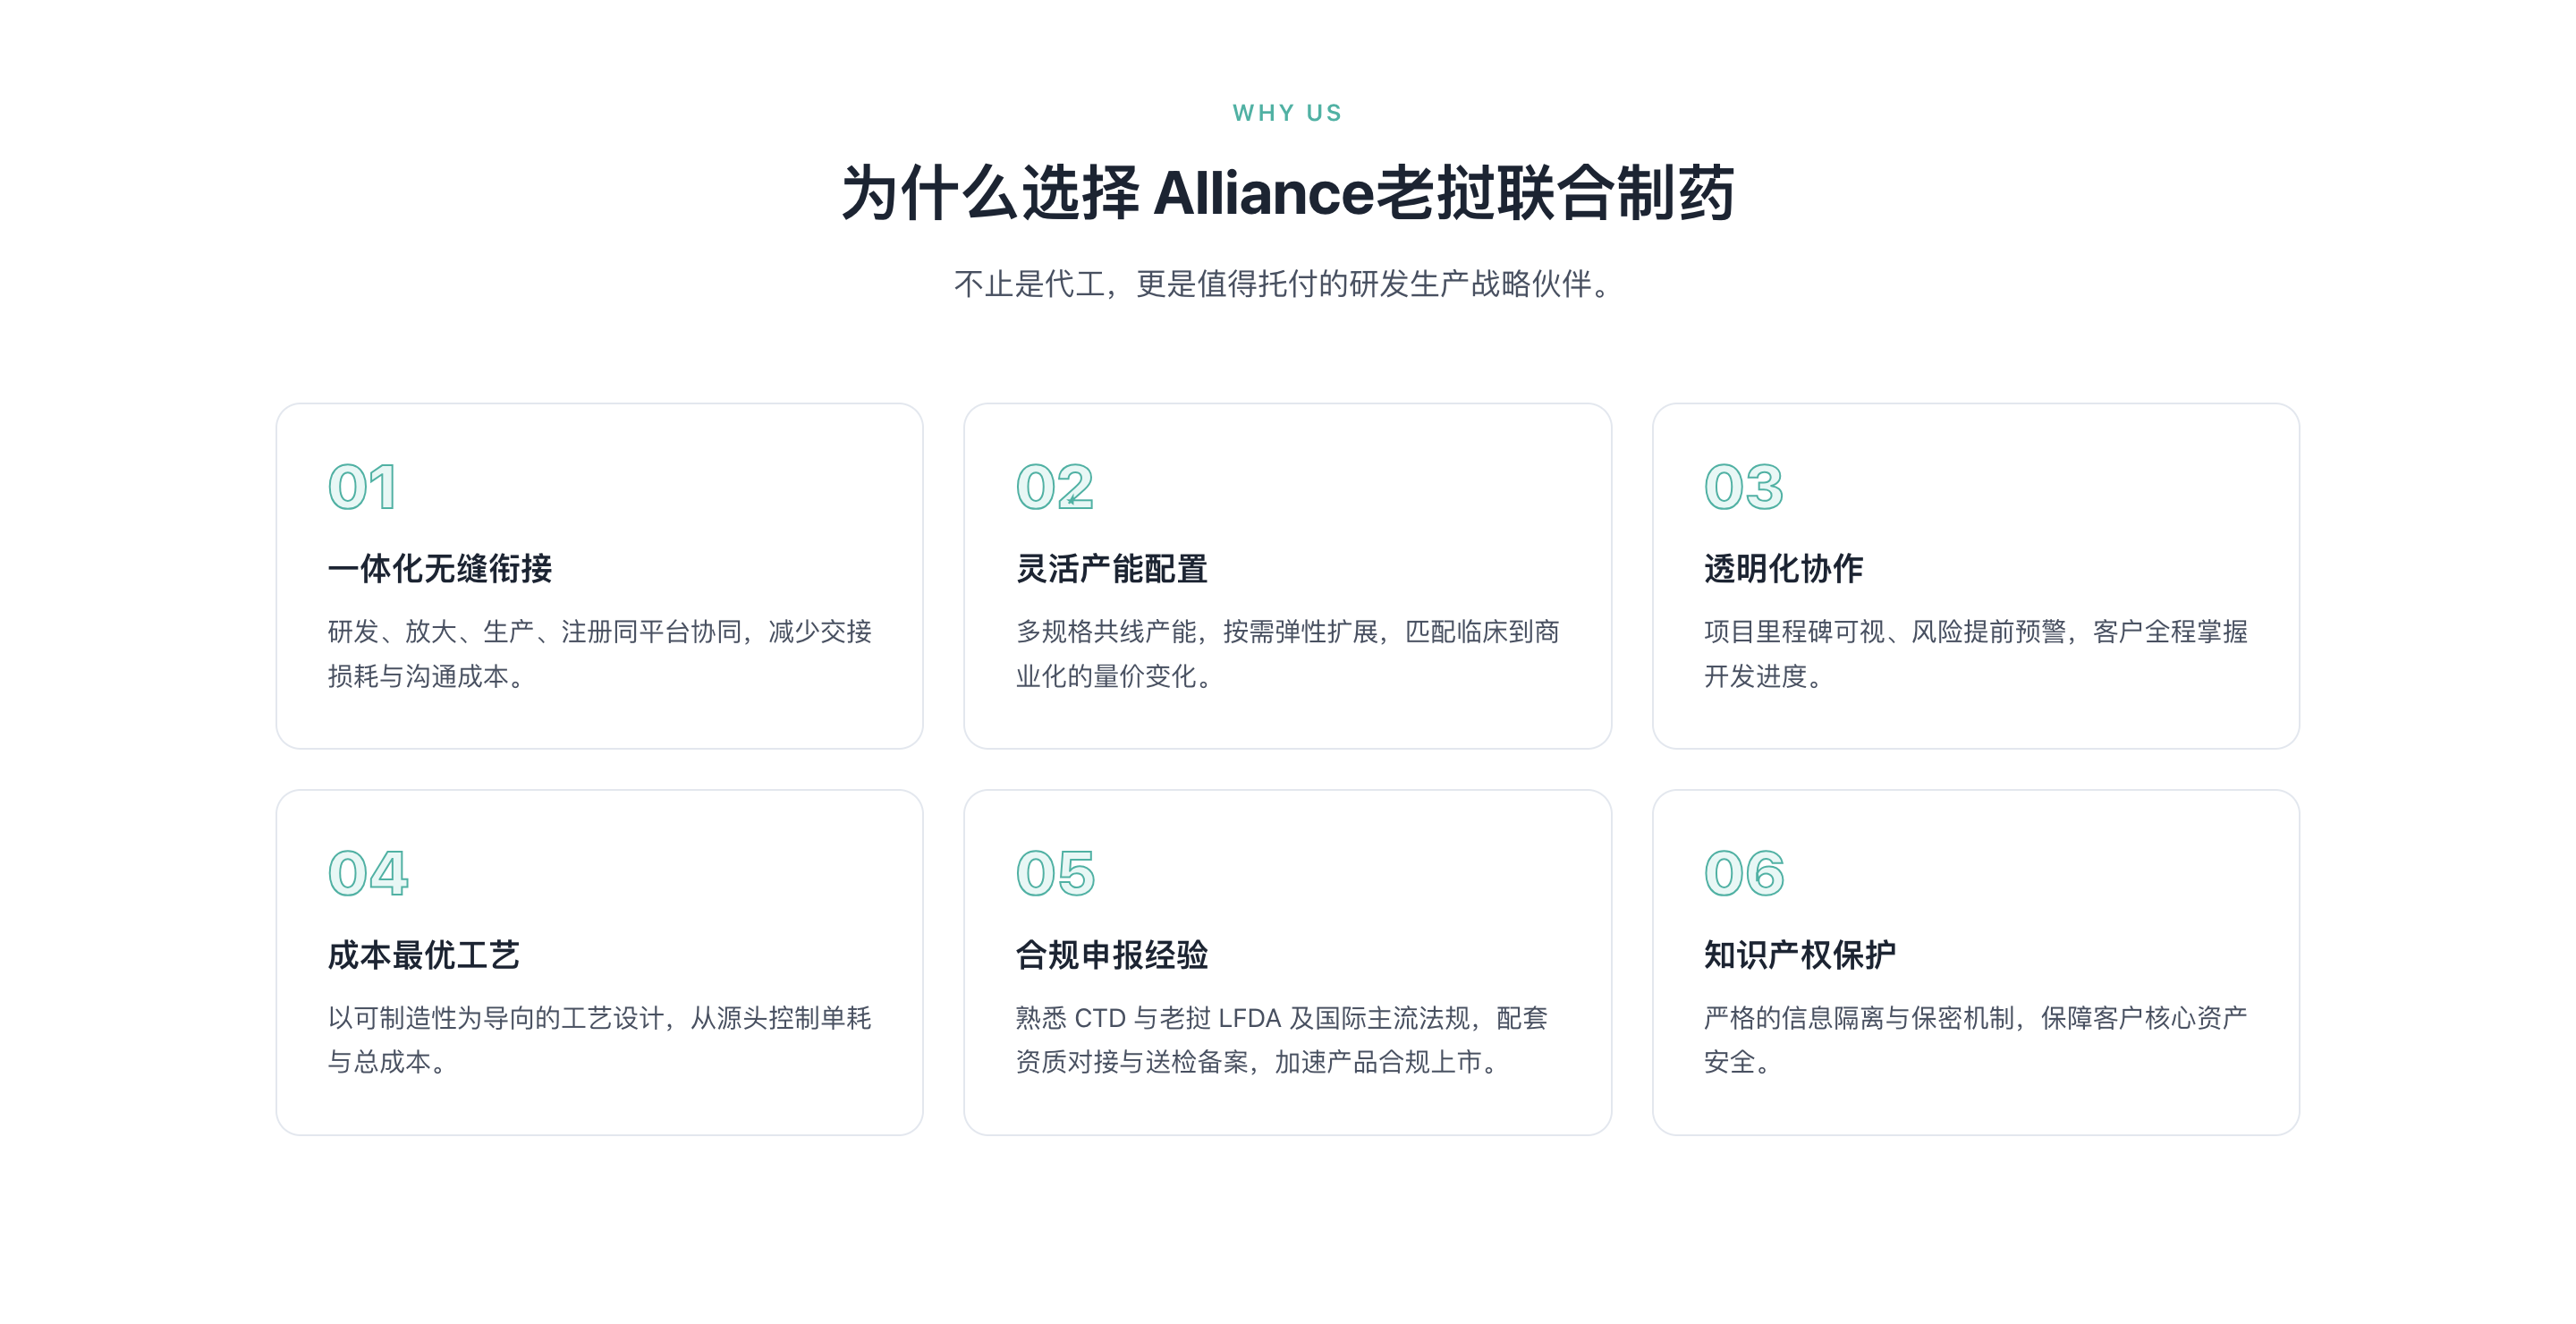The image size is (2576, 1324).
Task: Click the outlined number "06"
Action: click(x=1745, y=873)
